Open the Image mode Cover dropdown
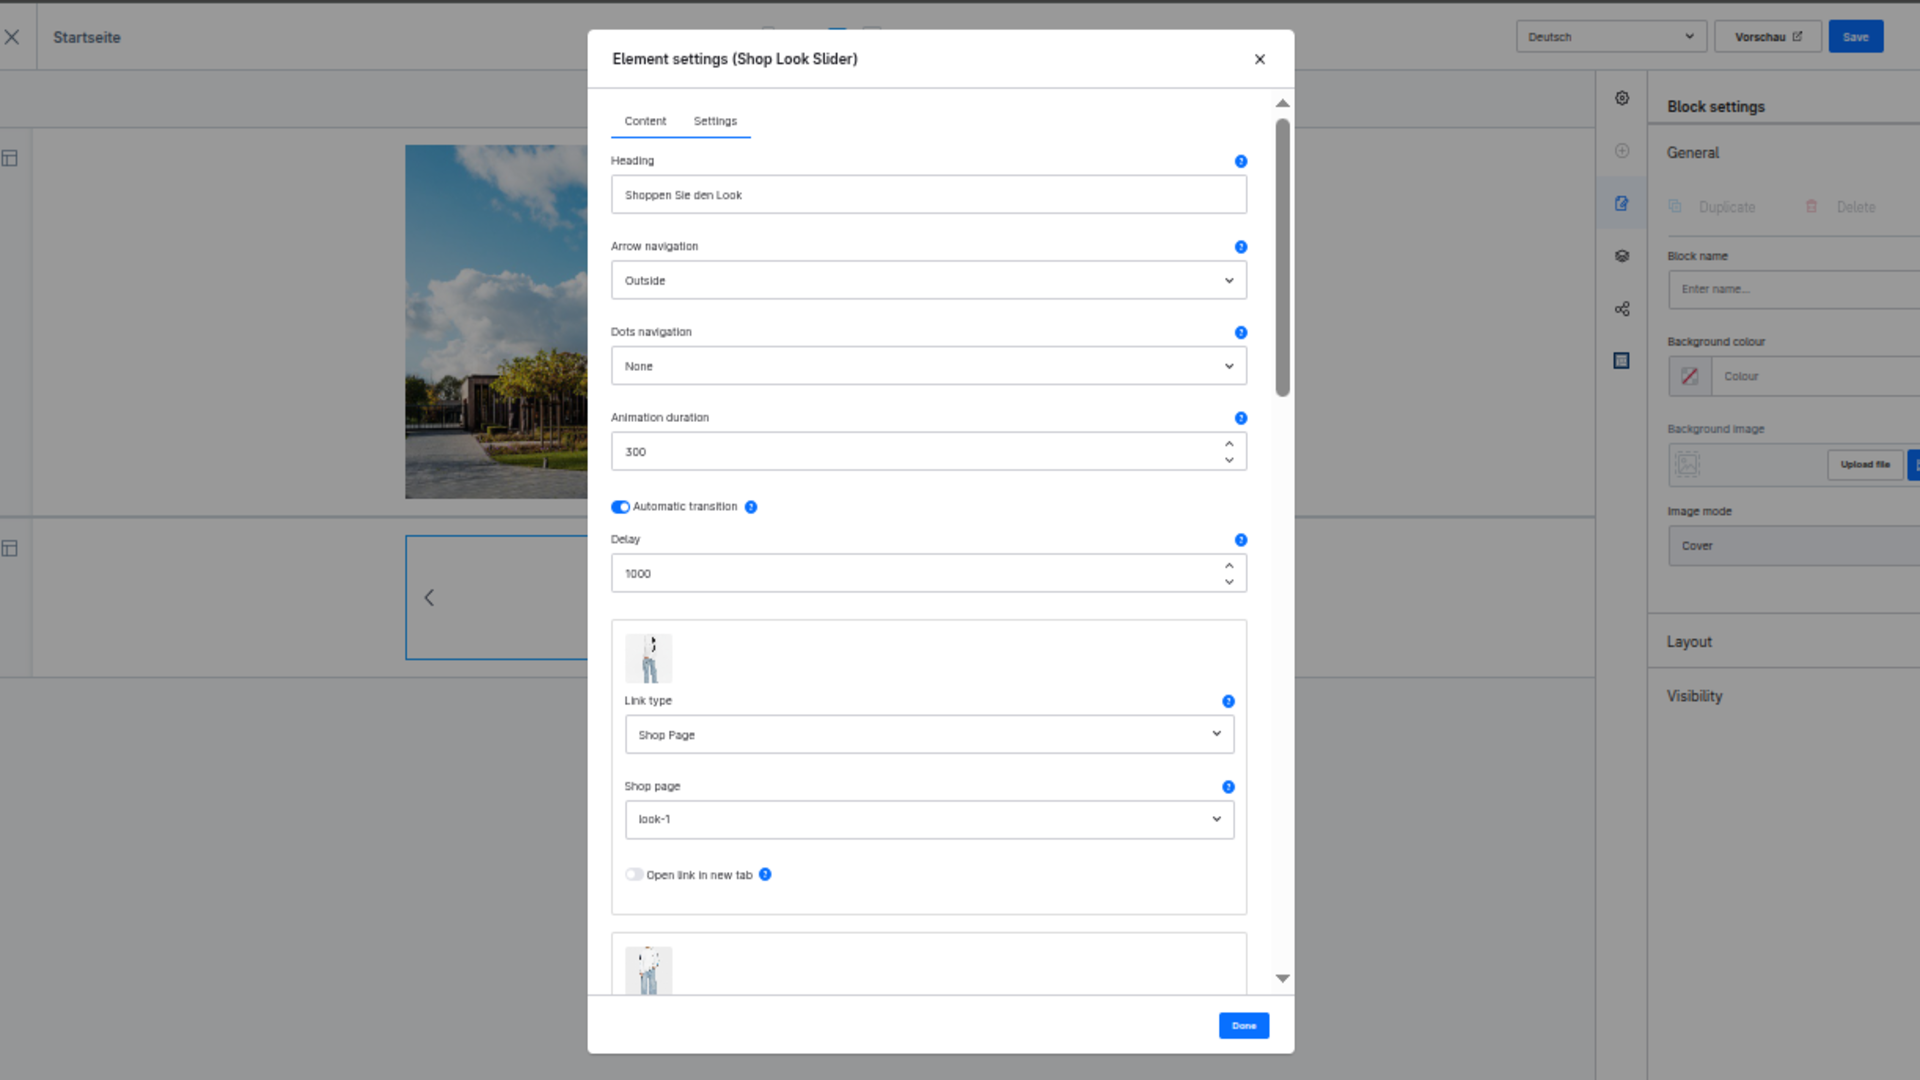 [1795, 546]
